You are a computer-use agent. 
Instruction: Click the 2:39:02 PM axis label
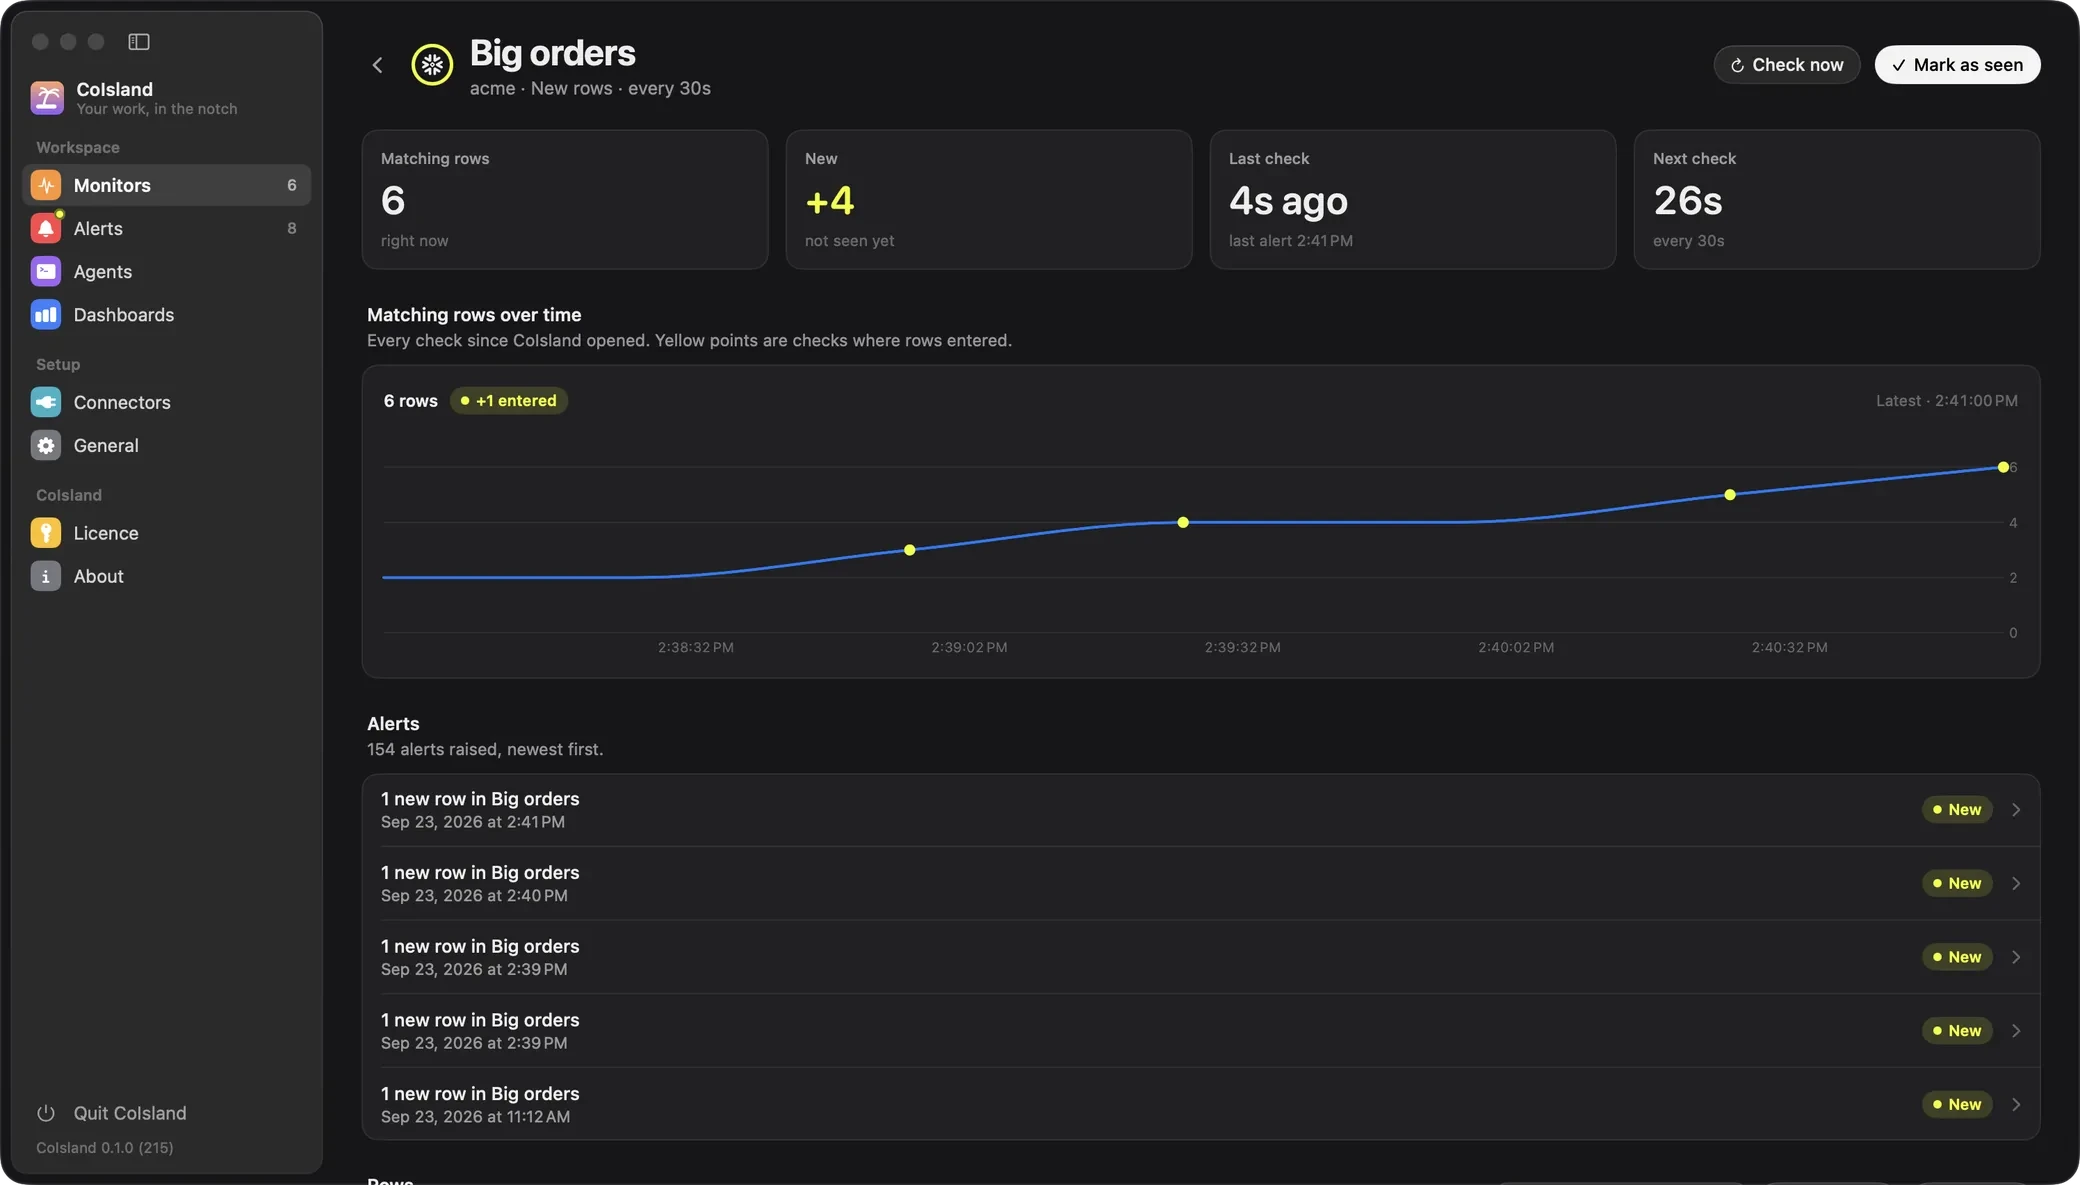pyautogui.click(x=969, y=648)
